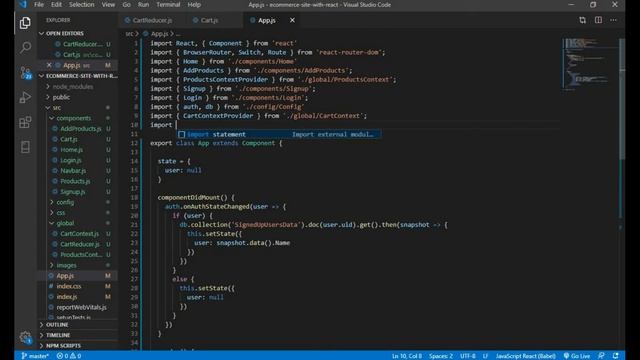Open the feedback icon in status bar
Image resolution: width=640 pixels, height=360 pixels.
(601, 356)
